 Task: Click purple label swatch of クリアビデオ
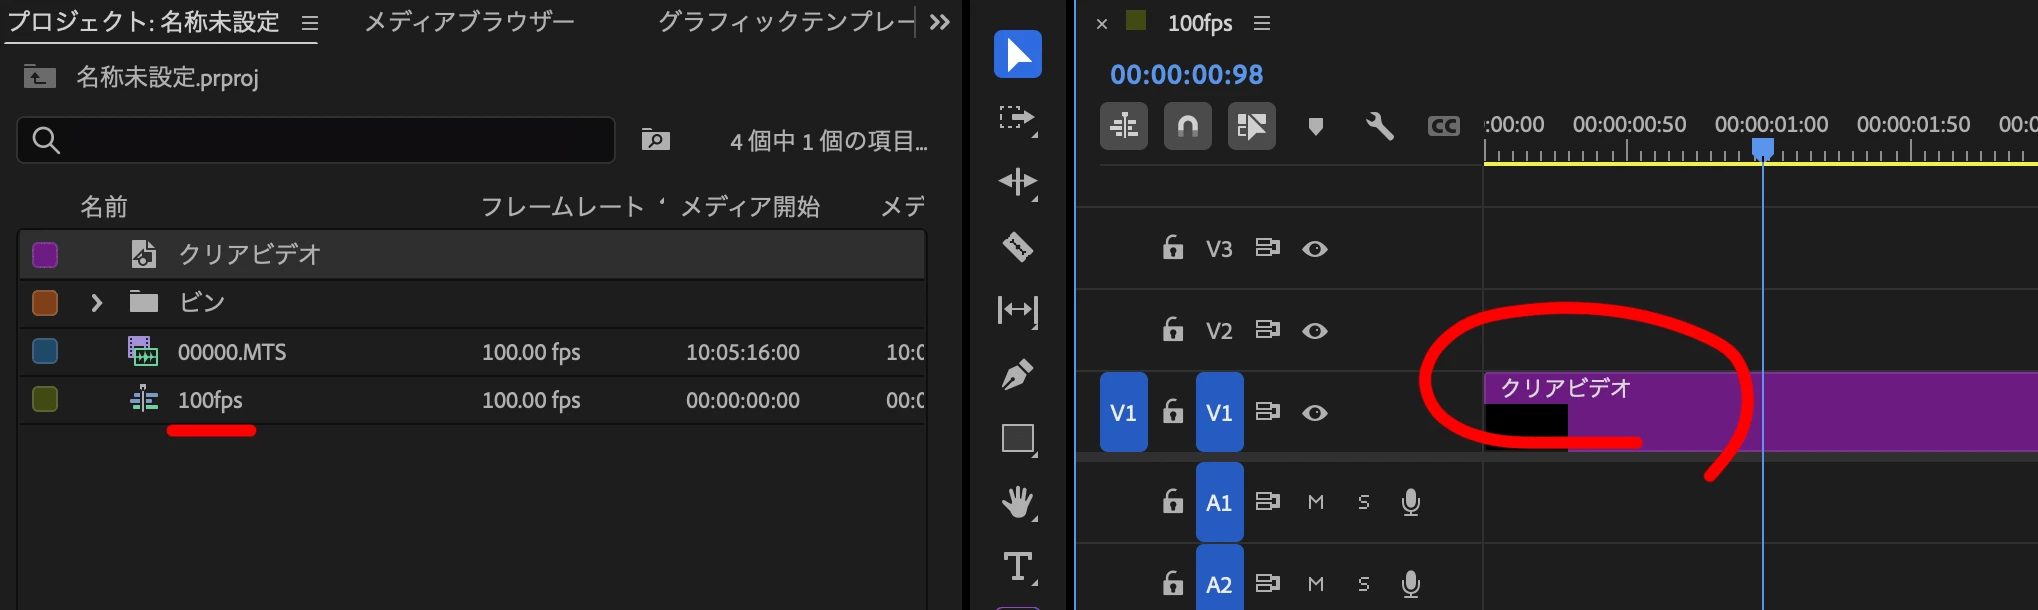[x=45, y=255]
